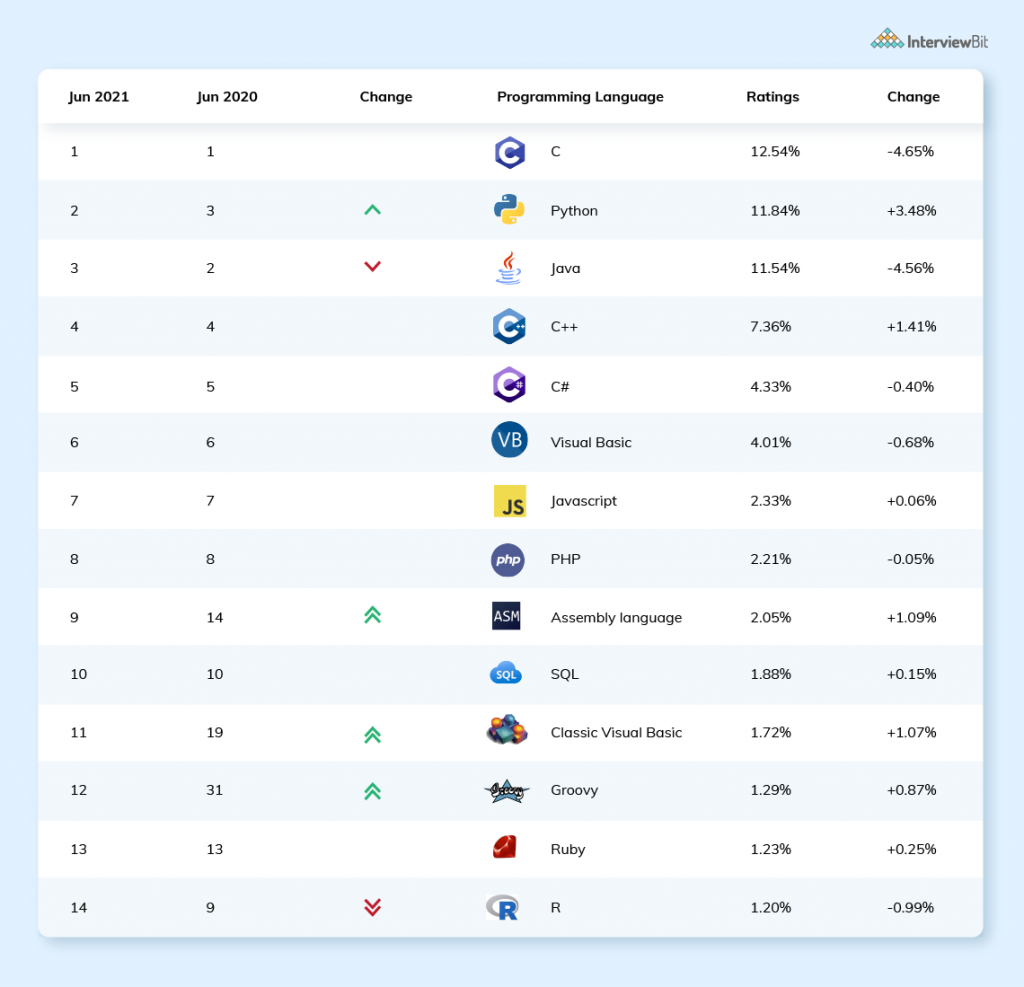
Task: Select the Ratings column header
Action: pyautogui.click(x=772, y=97)
